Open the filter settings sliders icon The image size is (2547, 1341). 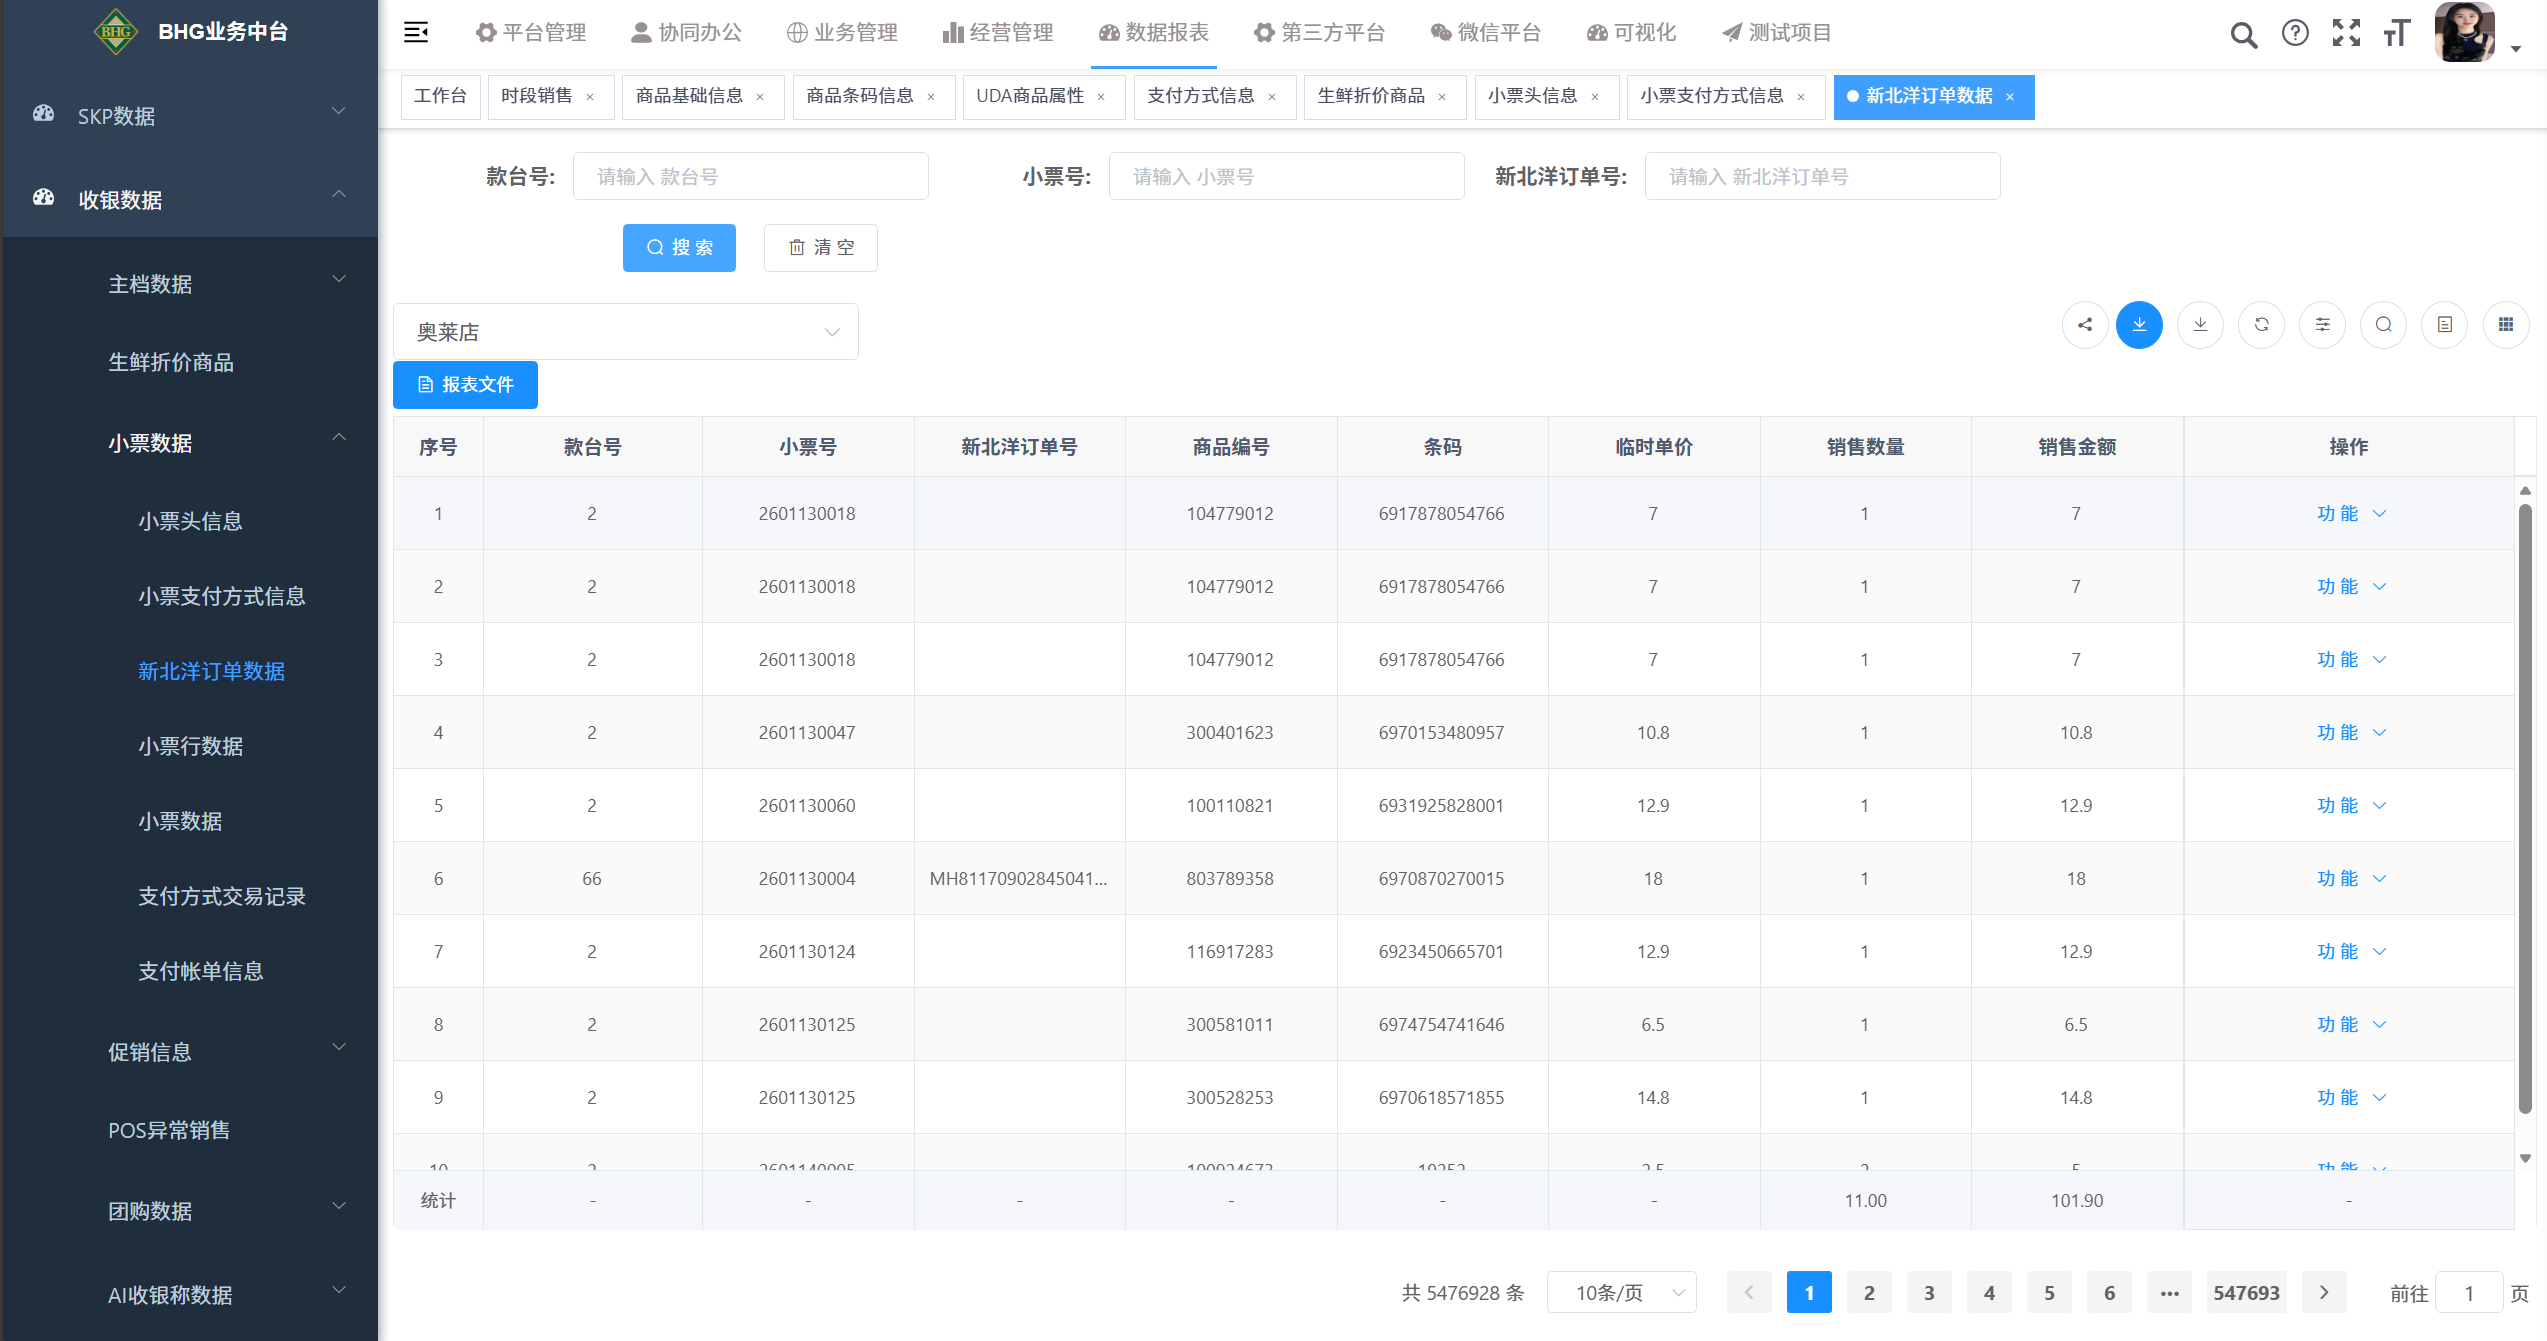(x=2322, y=325)
